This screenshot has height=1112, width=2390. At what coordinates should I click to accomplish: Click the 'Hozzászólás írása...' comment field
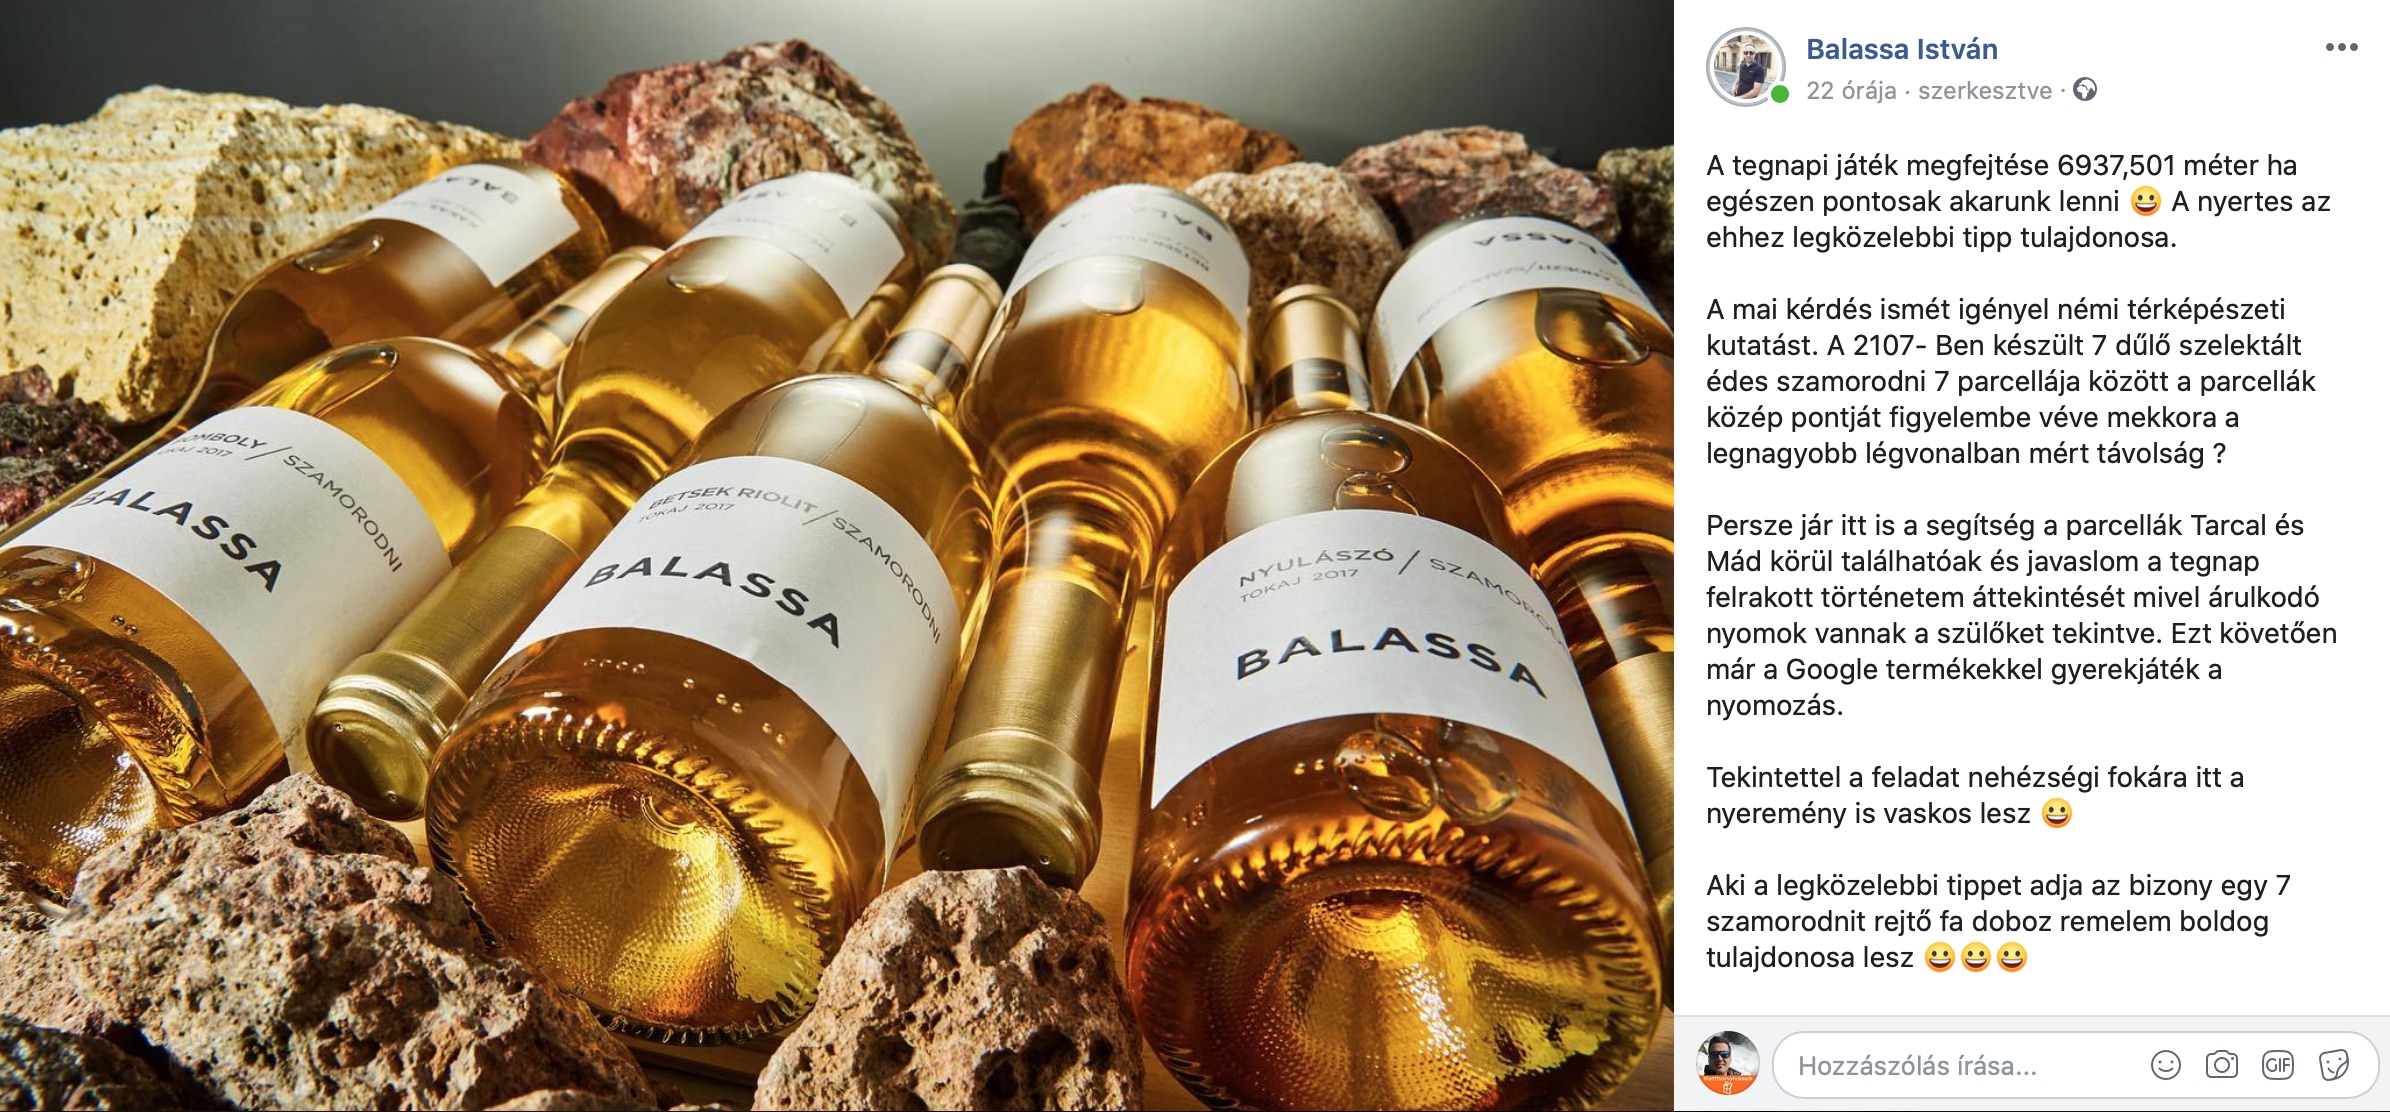tap(1960, 1065)
